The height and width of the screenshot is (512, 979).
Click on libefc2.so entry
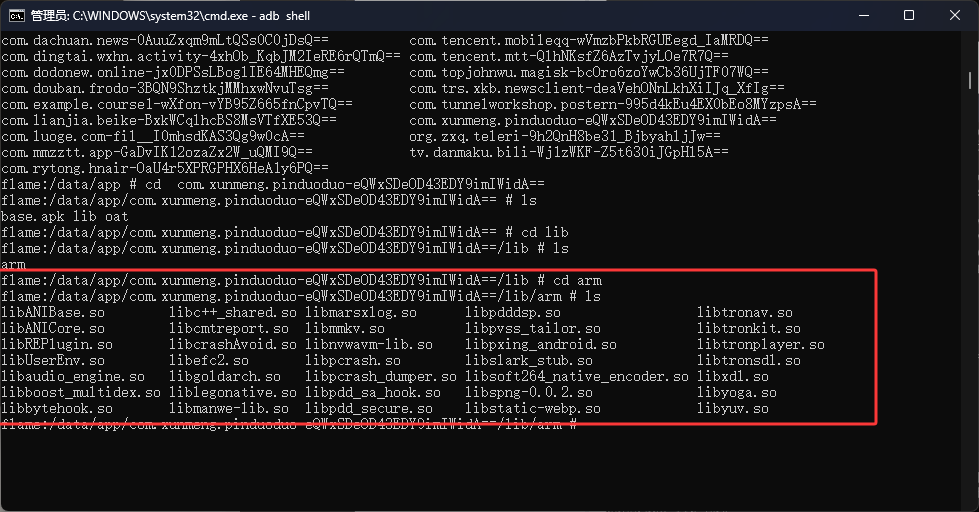(209, 361)
